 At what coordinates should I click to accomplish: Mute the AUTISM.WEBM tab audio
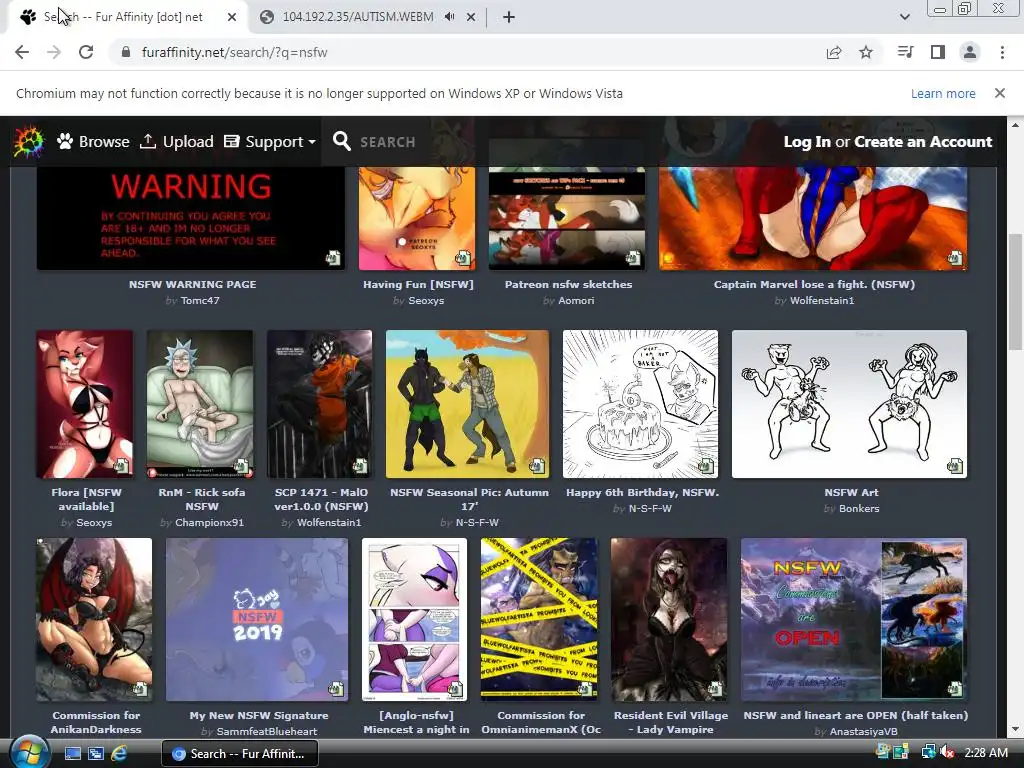(x=449, y=17)
